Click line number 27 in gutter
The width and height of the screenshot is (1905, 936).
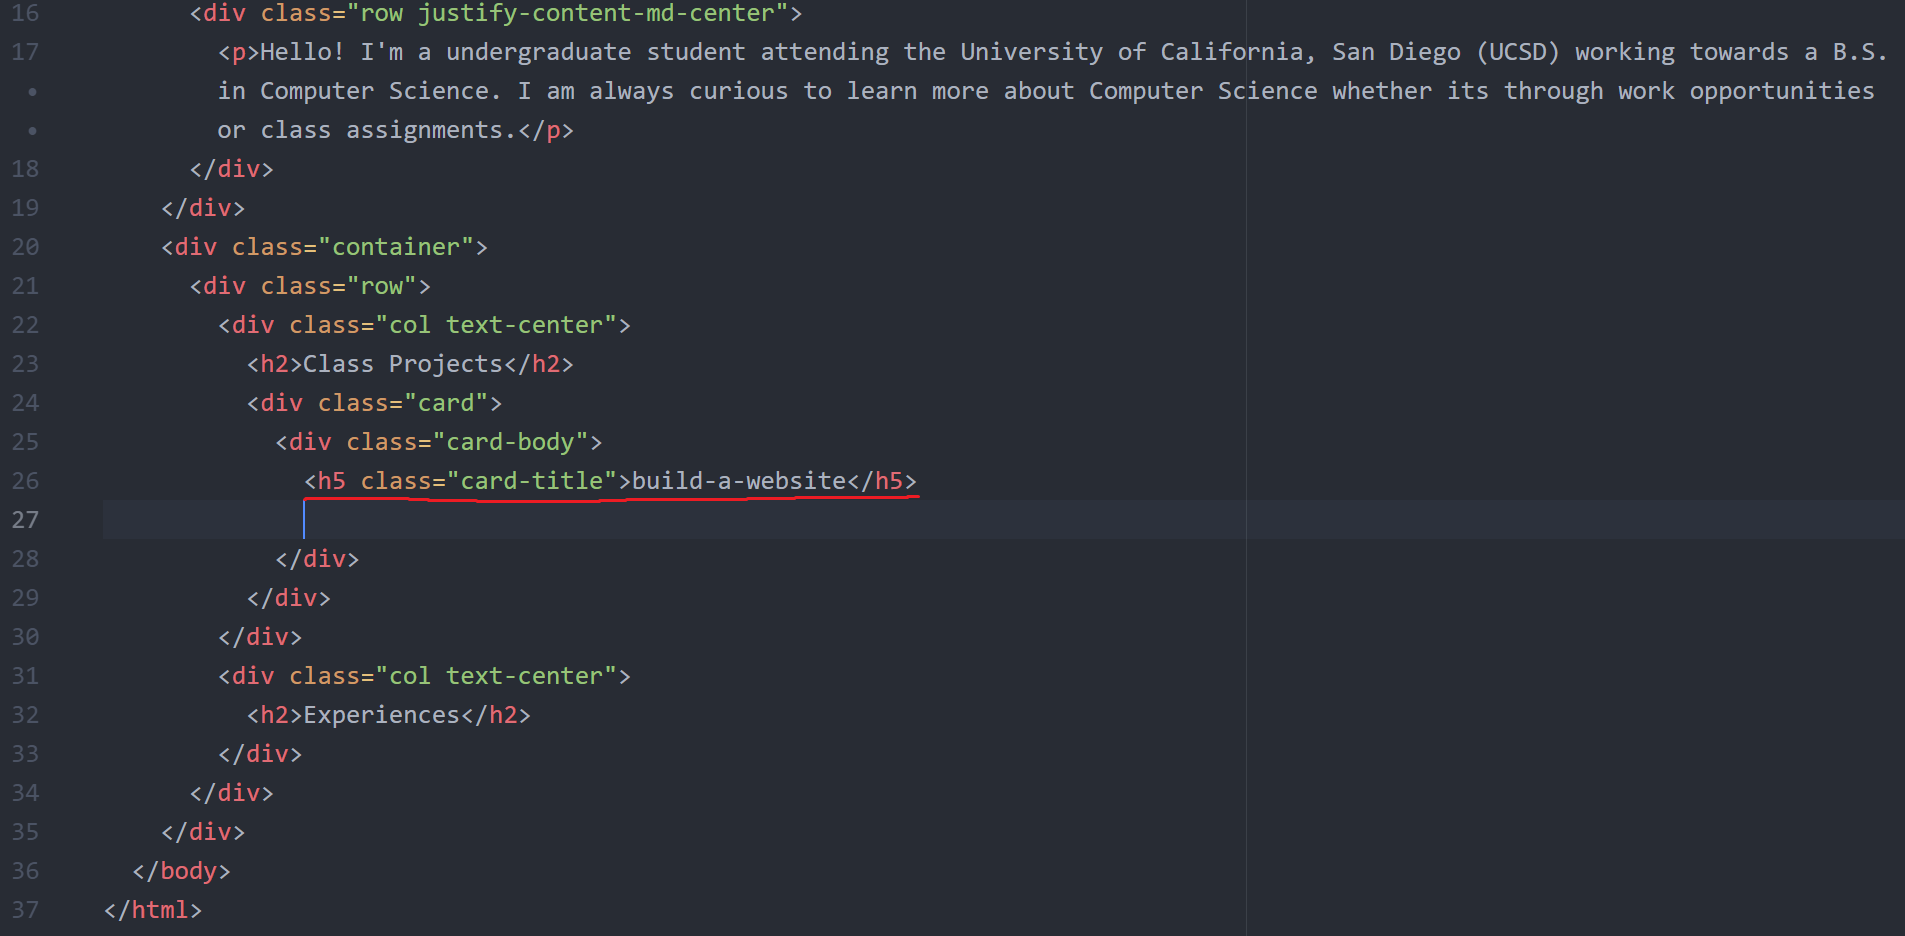tap(25, 520)
